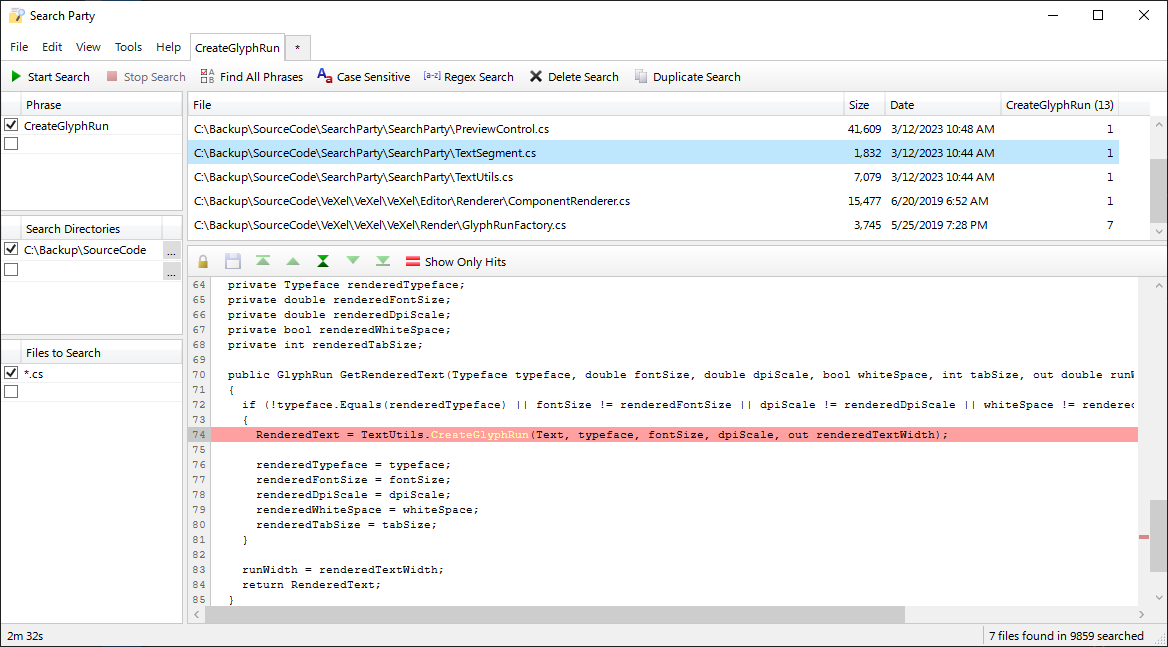Click the 7 files found status text
This screenshot has height=647, width=1168.
point(1066,636)
